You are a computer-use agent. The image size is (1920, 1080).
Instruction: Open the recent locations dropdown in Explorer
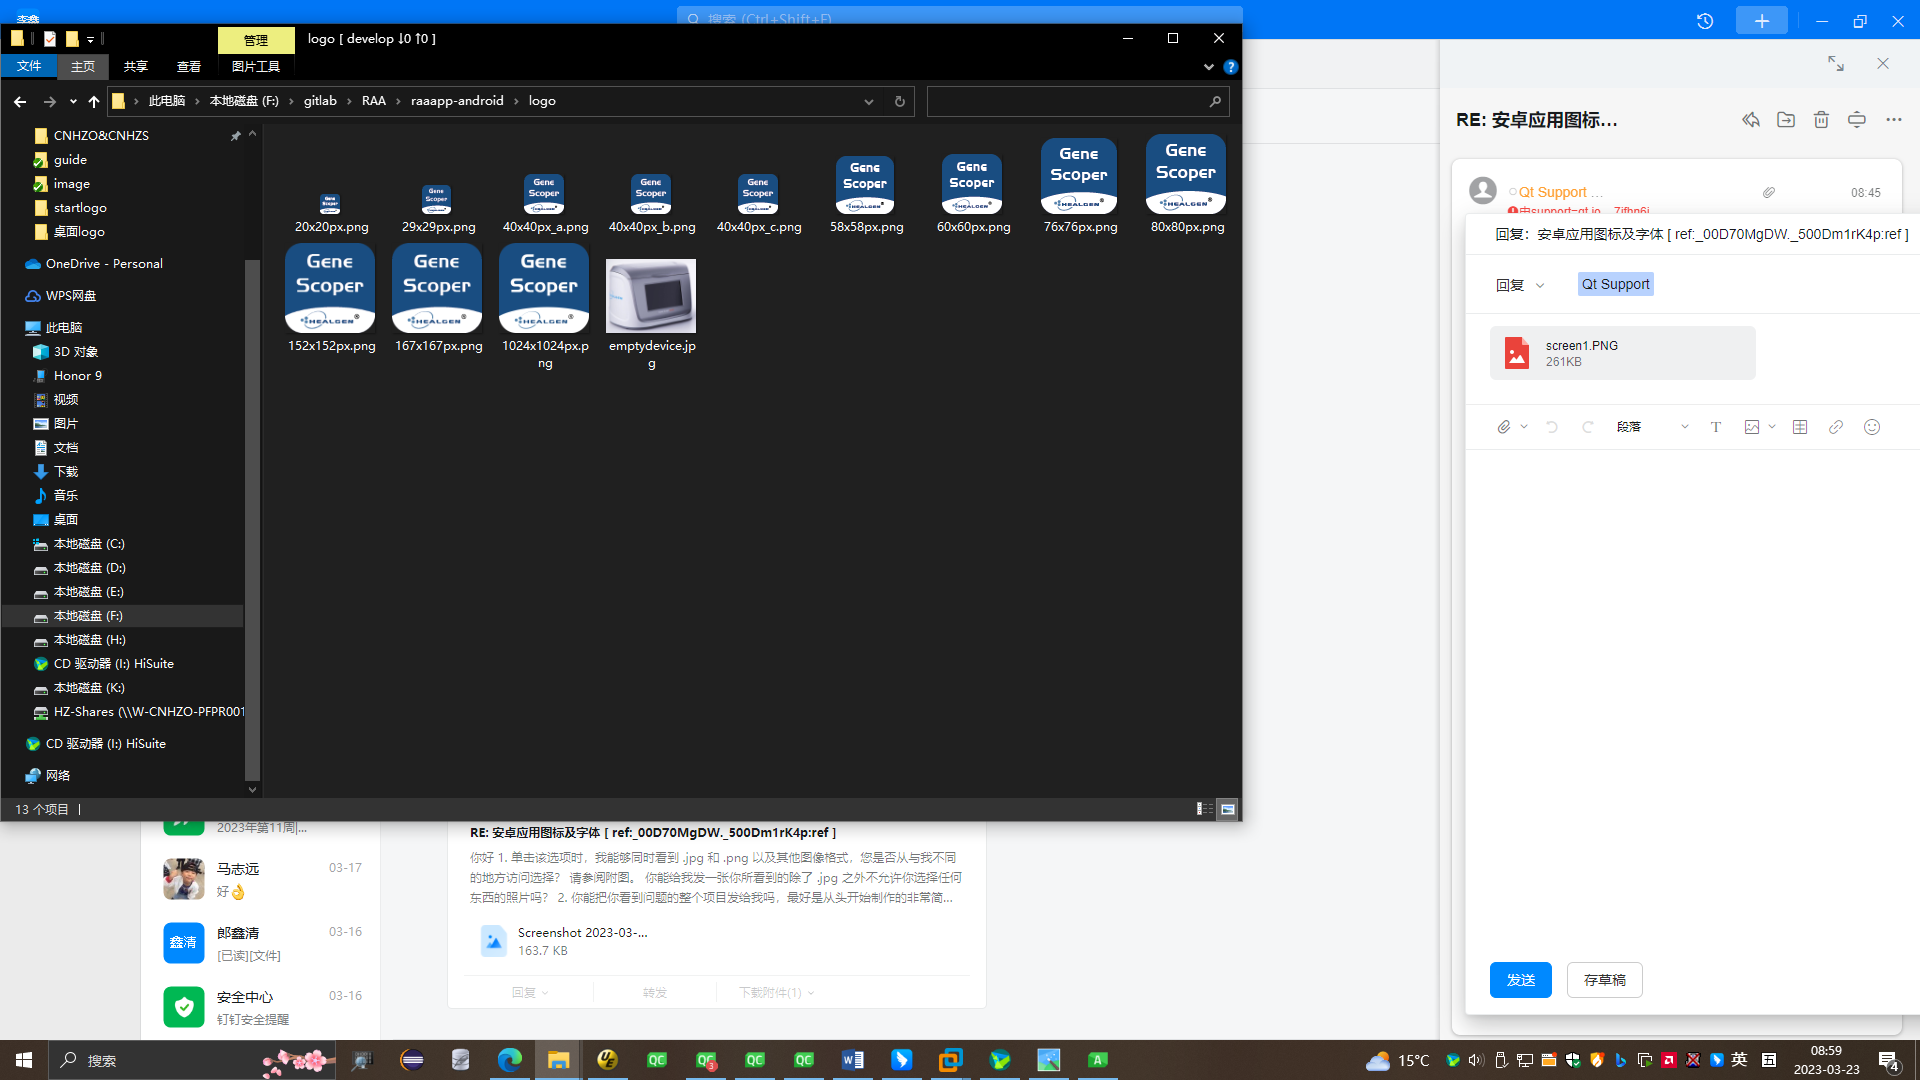73,101
